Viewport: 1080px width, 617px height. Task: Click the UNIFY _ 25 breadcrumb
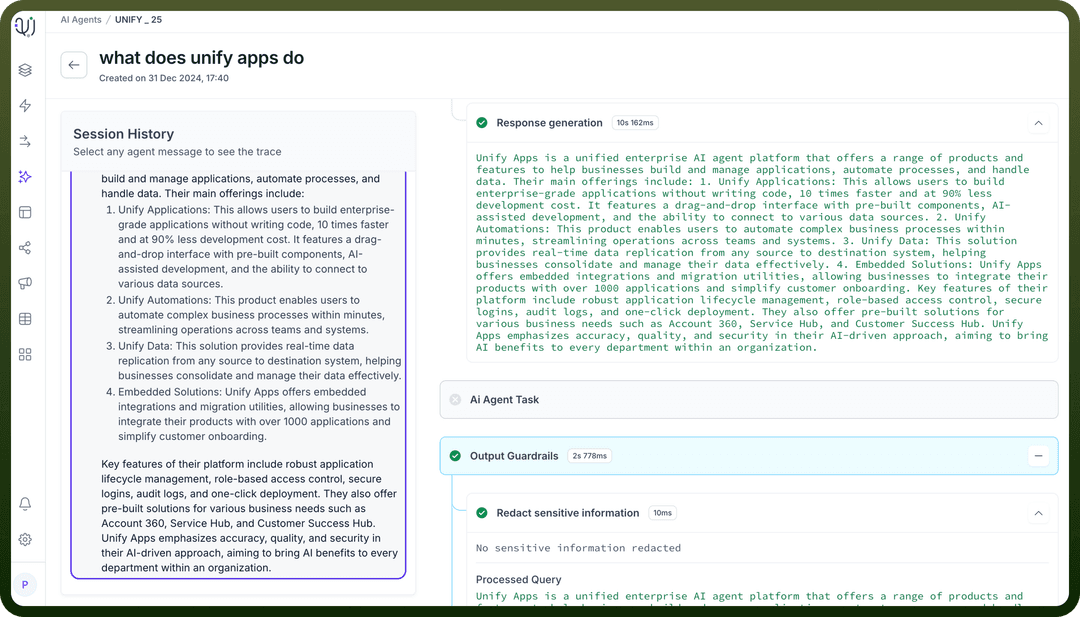tap(138, 20)
